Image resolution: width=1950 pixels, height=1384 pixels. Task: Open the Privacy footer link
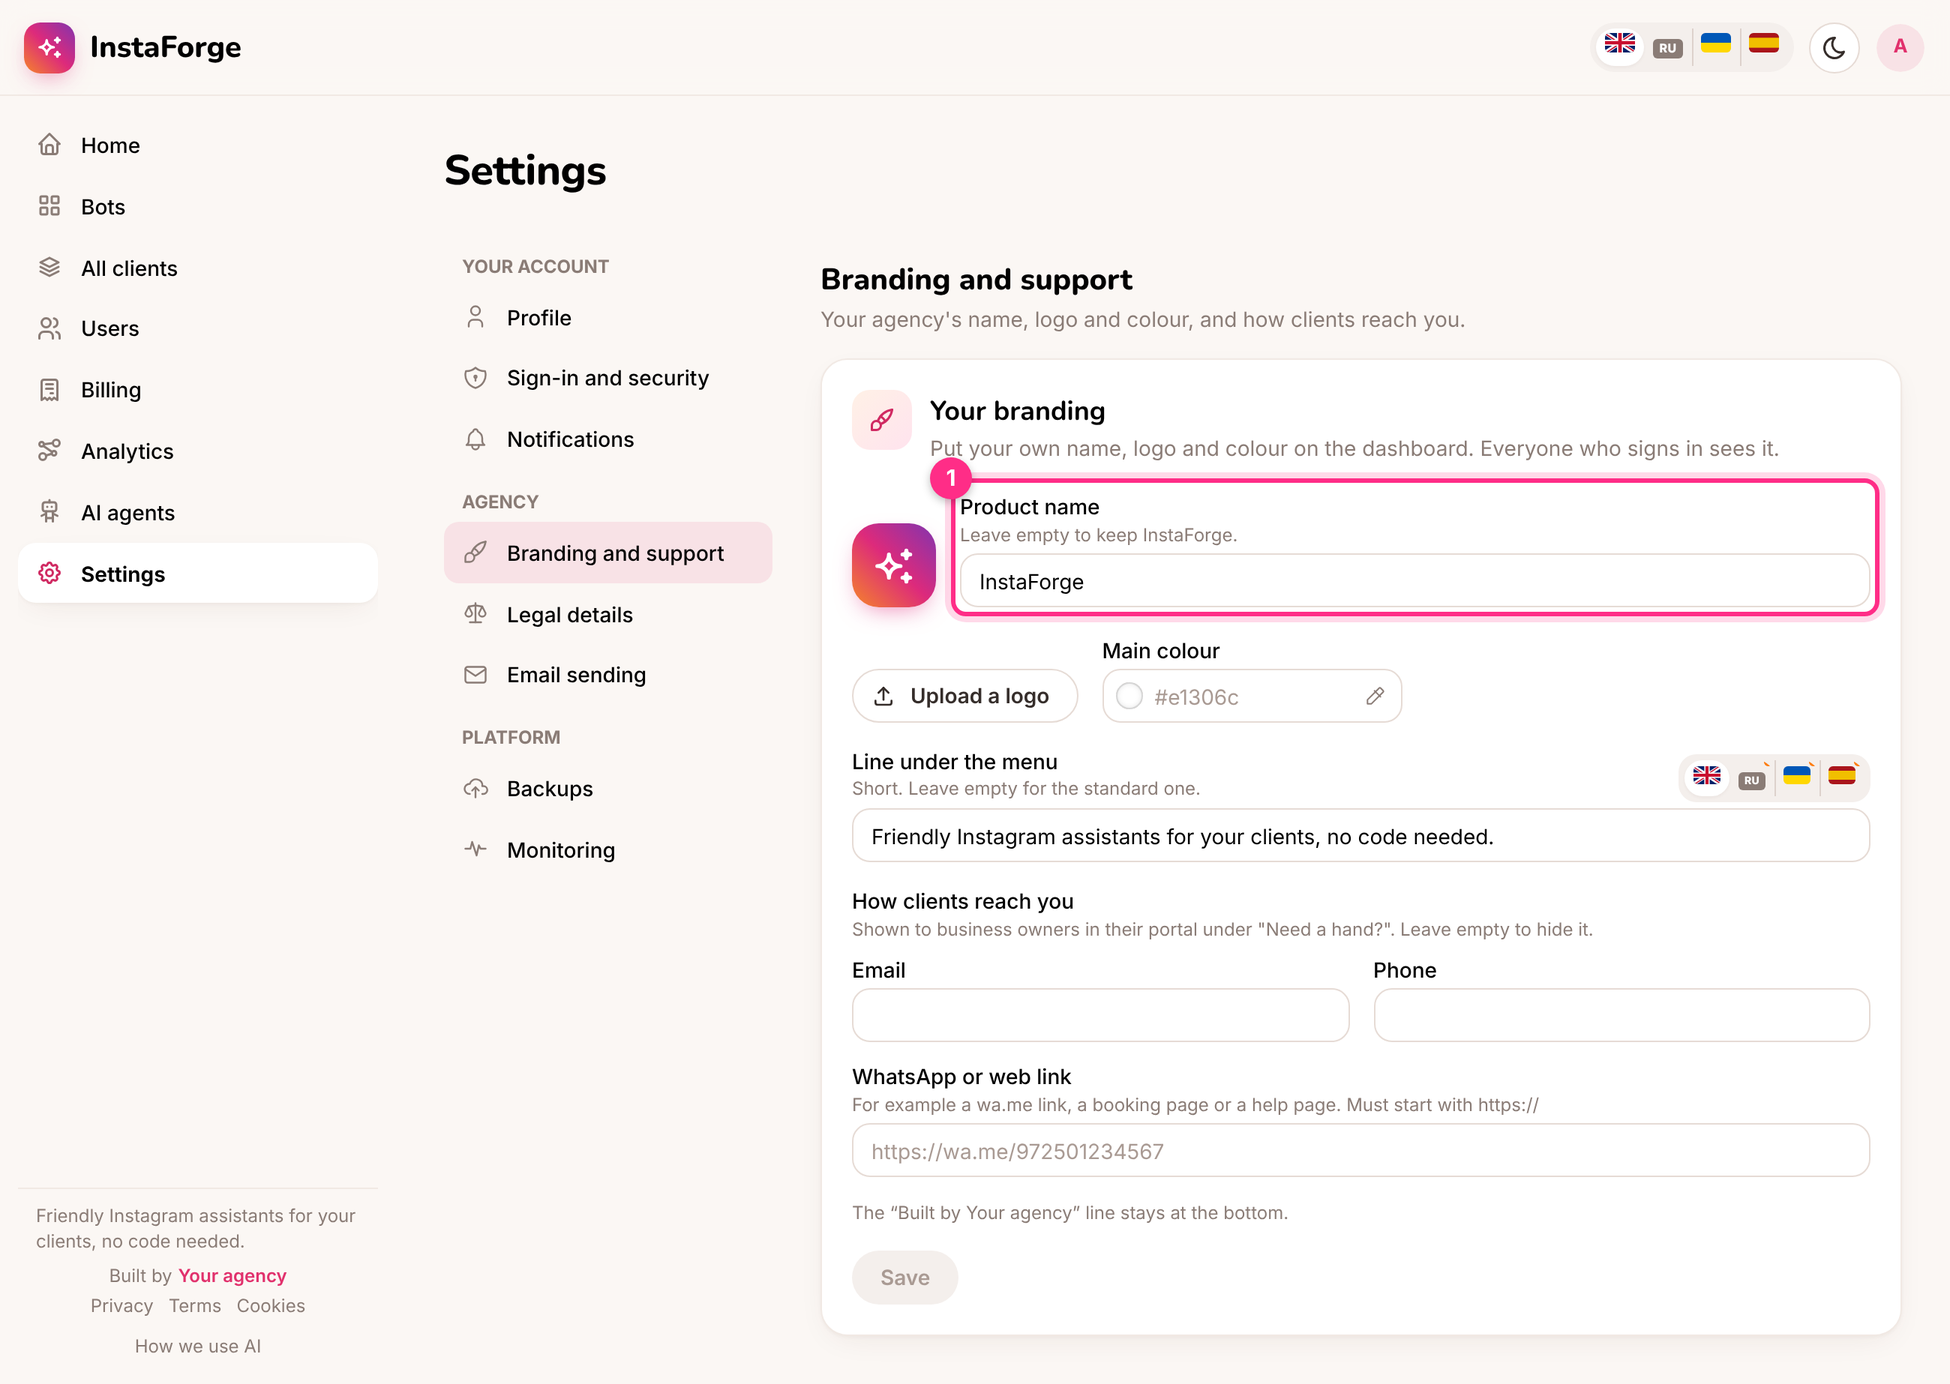(122, 1305)
